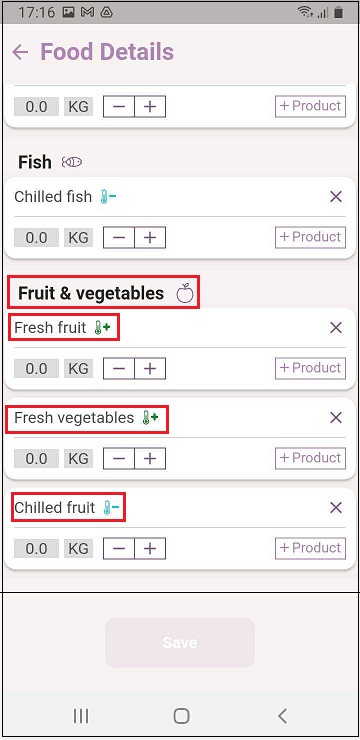Remove the Fresh fruit item

(x=336, y=328)
